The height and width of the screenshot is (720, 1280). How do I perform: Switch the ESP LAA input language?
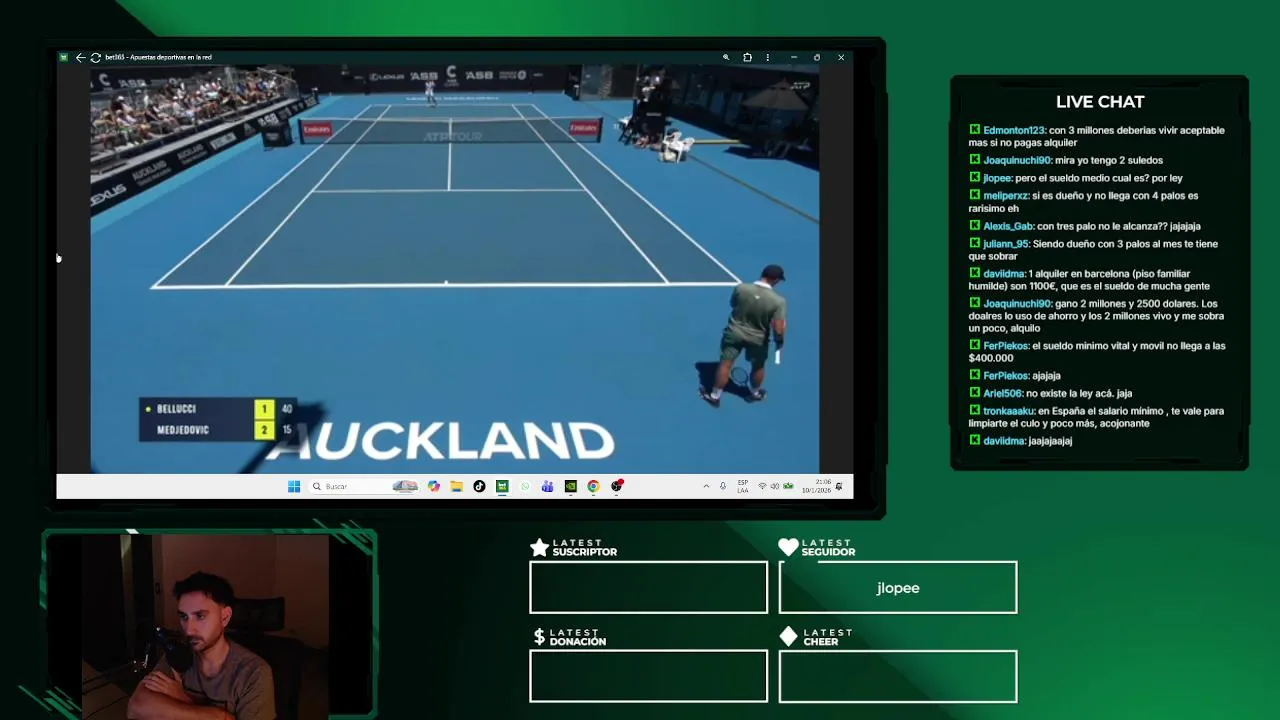(x=743, y=486)
